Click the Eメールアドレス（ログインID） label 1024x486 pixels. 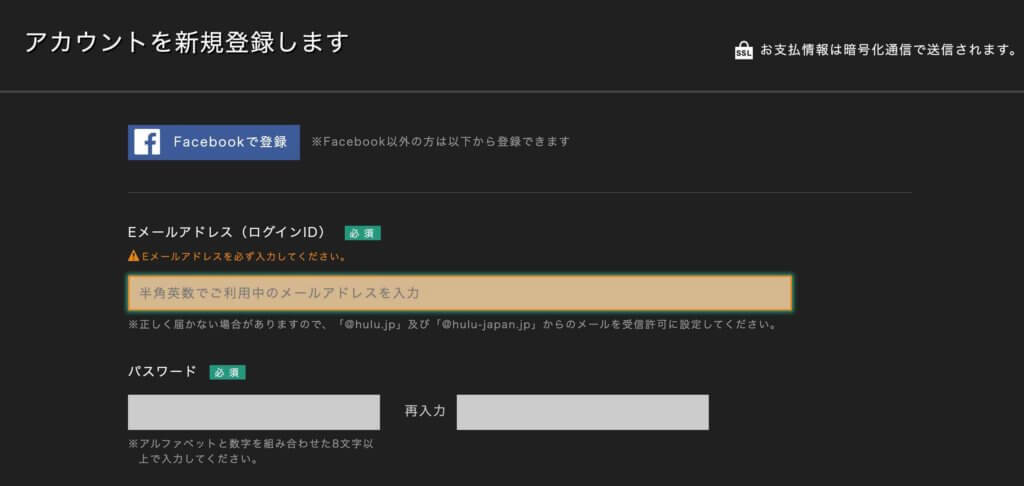coord(227,232)
